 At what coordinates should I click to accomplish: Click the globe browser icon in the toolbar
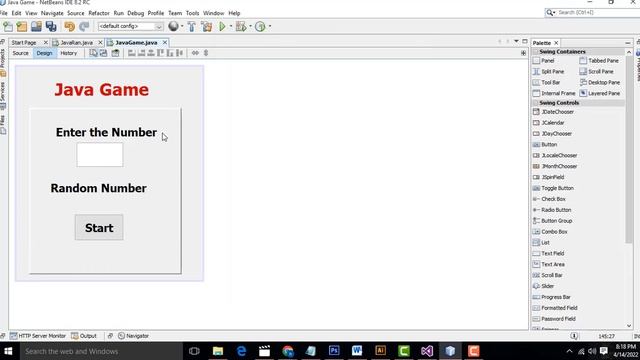click(x=173, y=27)
